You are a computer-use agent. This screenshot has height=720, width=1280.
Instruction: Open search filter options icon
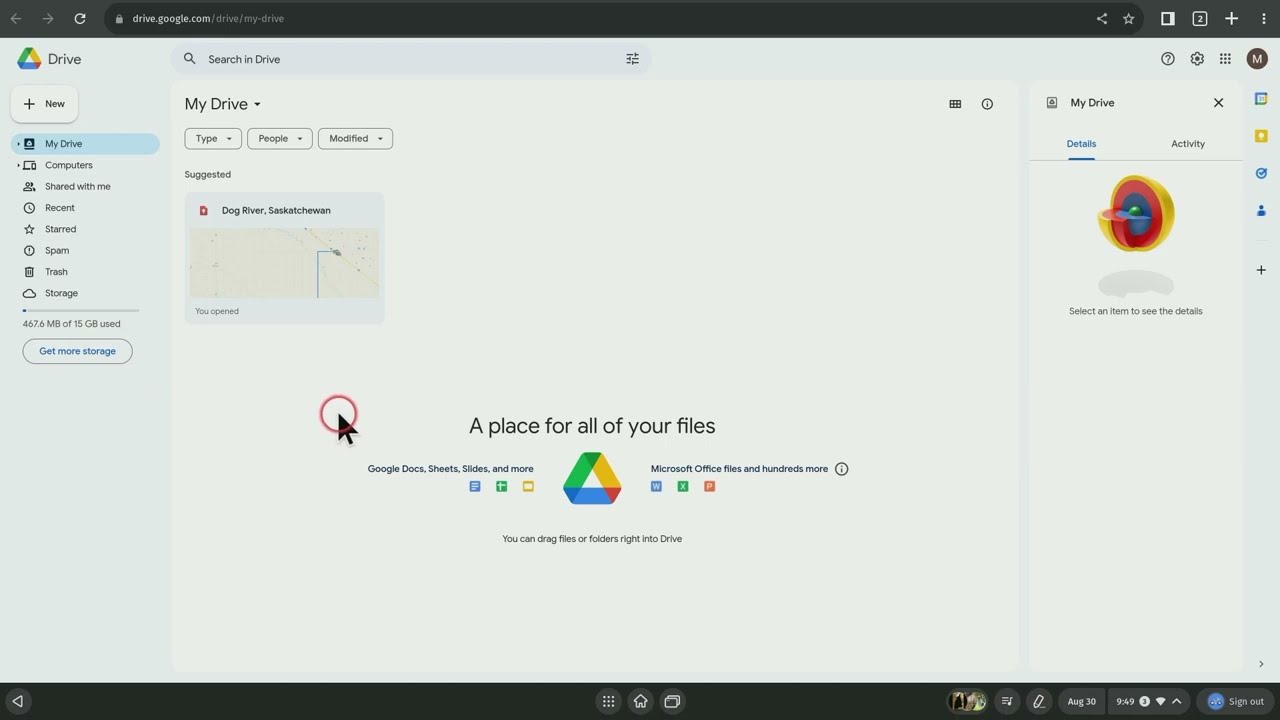[x=632, y=59]
